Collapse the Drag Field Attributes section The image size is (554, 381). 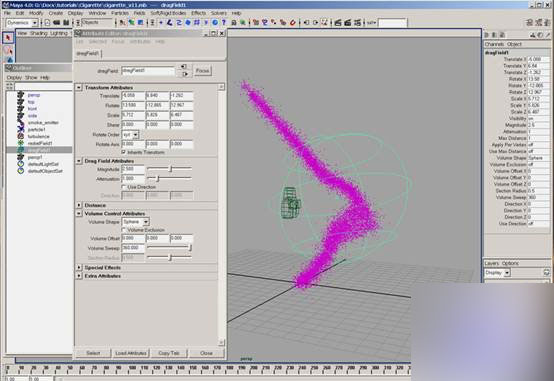[x=79, y=161]
